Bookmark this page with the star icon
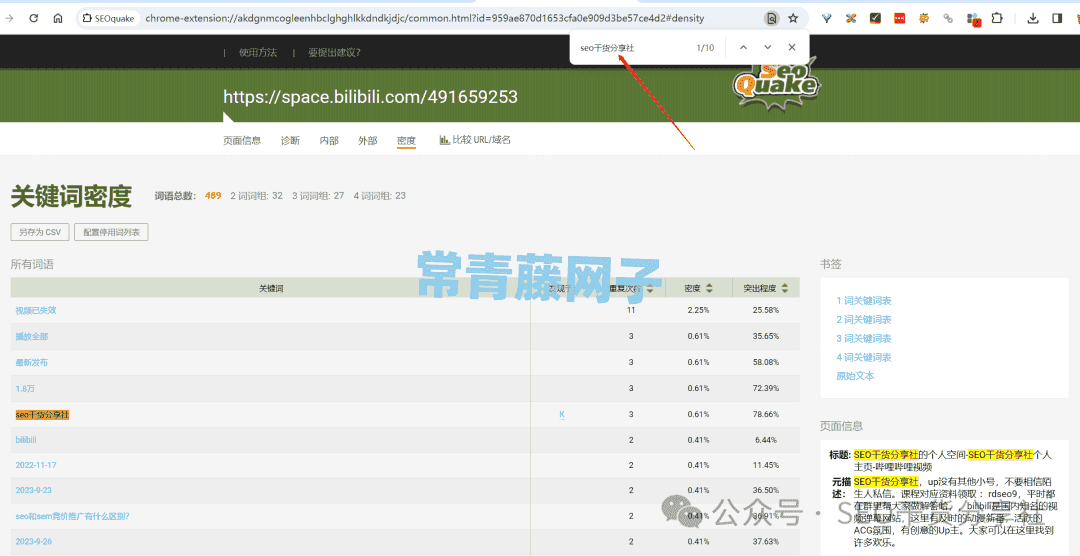The width and height of the screenshot is (1080, 556). [x=793, y=19]
